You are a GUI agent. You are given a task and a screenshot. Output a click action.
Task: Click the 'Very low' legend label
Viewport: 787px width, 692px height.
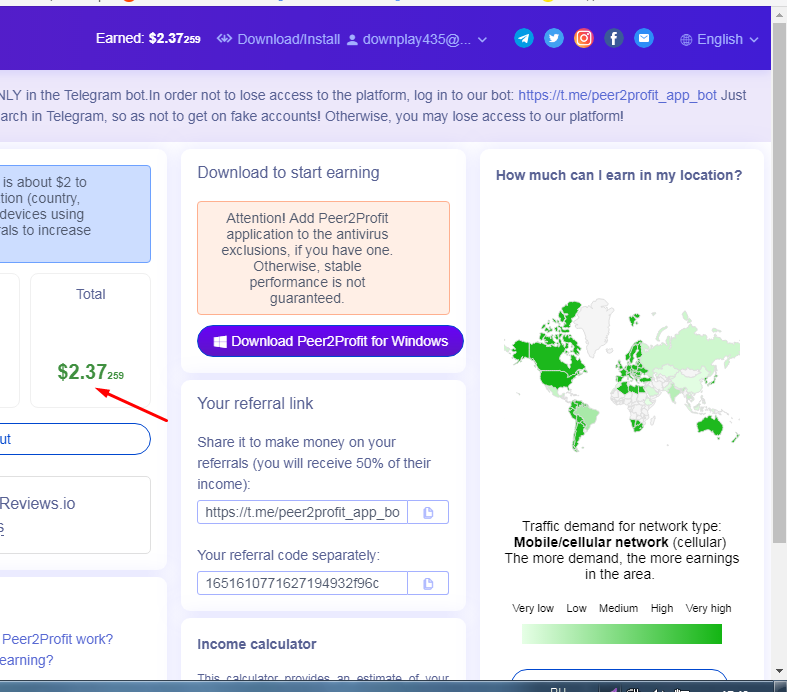(x=533, y=608)
